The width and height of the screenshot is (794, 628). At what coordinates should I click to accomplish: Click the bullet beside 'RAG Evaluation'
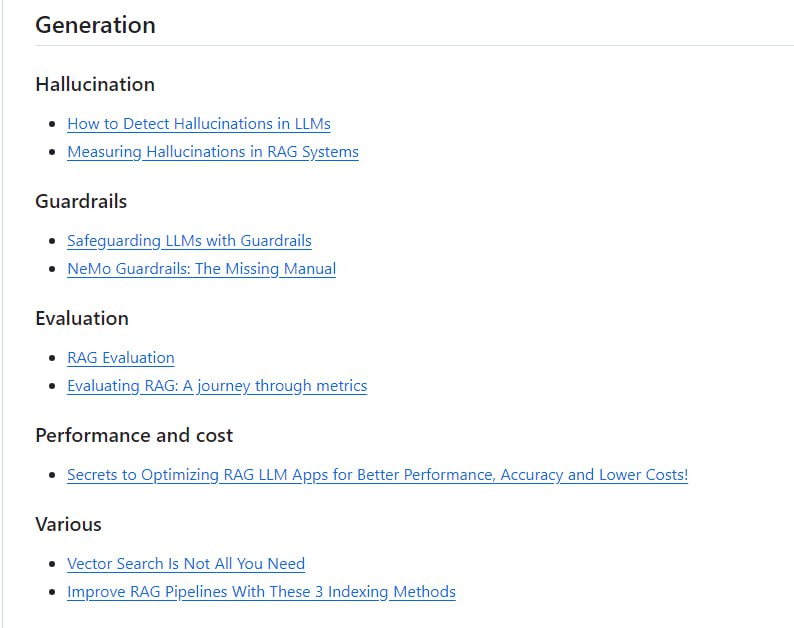52,358
